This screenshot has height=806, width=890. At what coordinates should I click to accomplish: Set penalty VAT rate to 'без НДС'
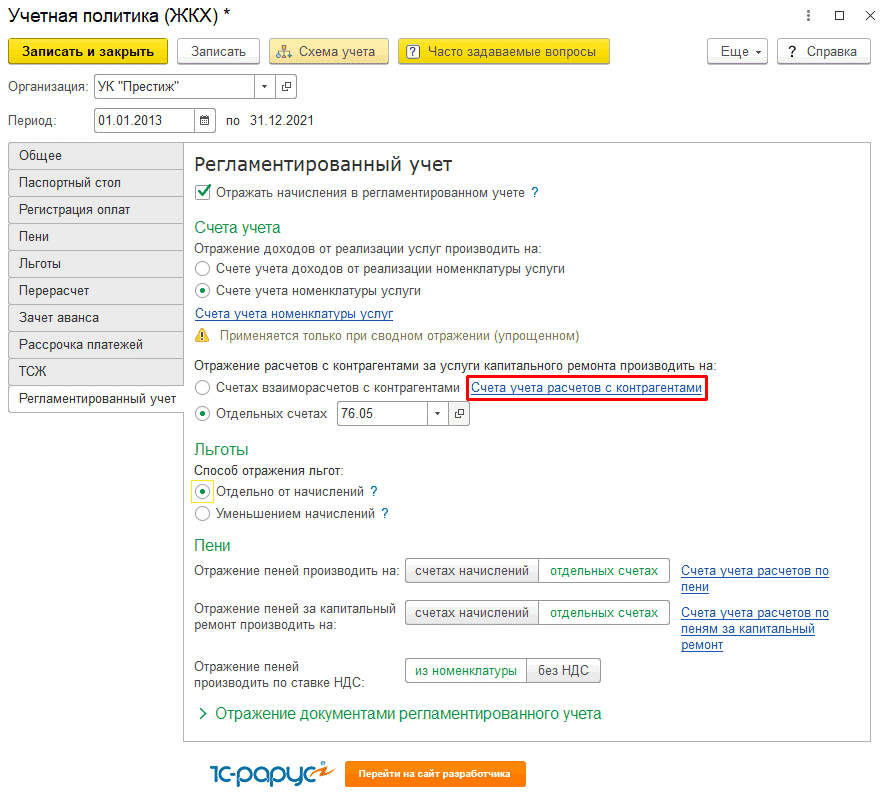click(x=563, y=671)
